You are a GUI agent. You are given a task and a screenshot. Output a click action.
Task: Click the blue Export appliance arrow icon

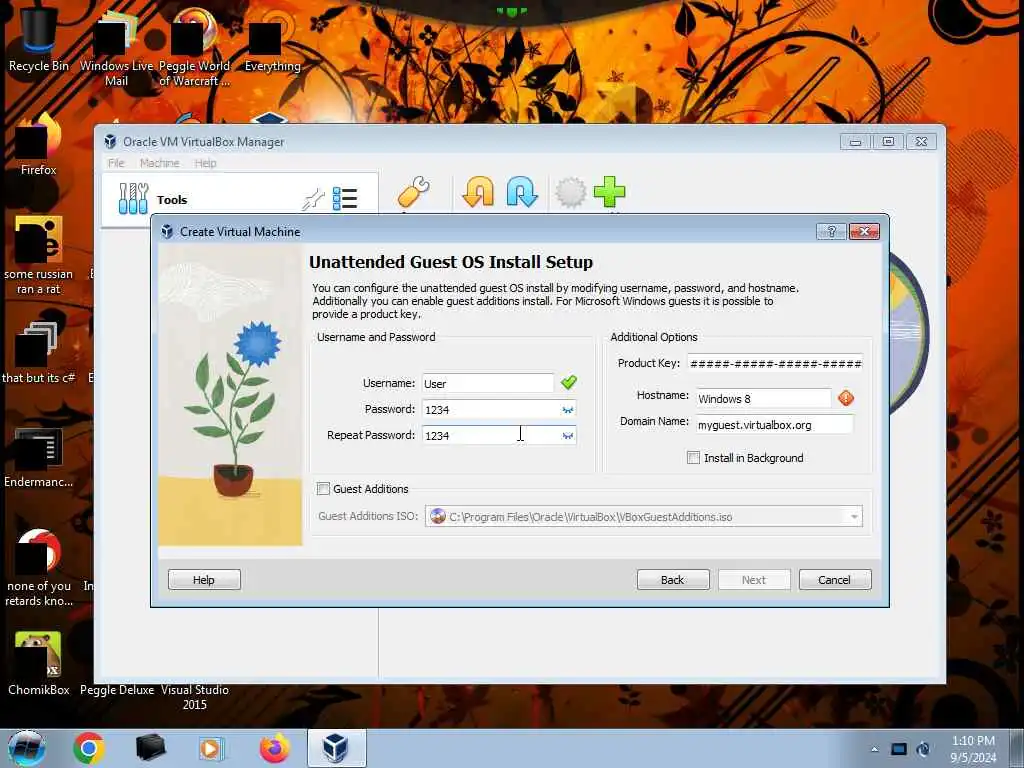522,193
